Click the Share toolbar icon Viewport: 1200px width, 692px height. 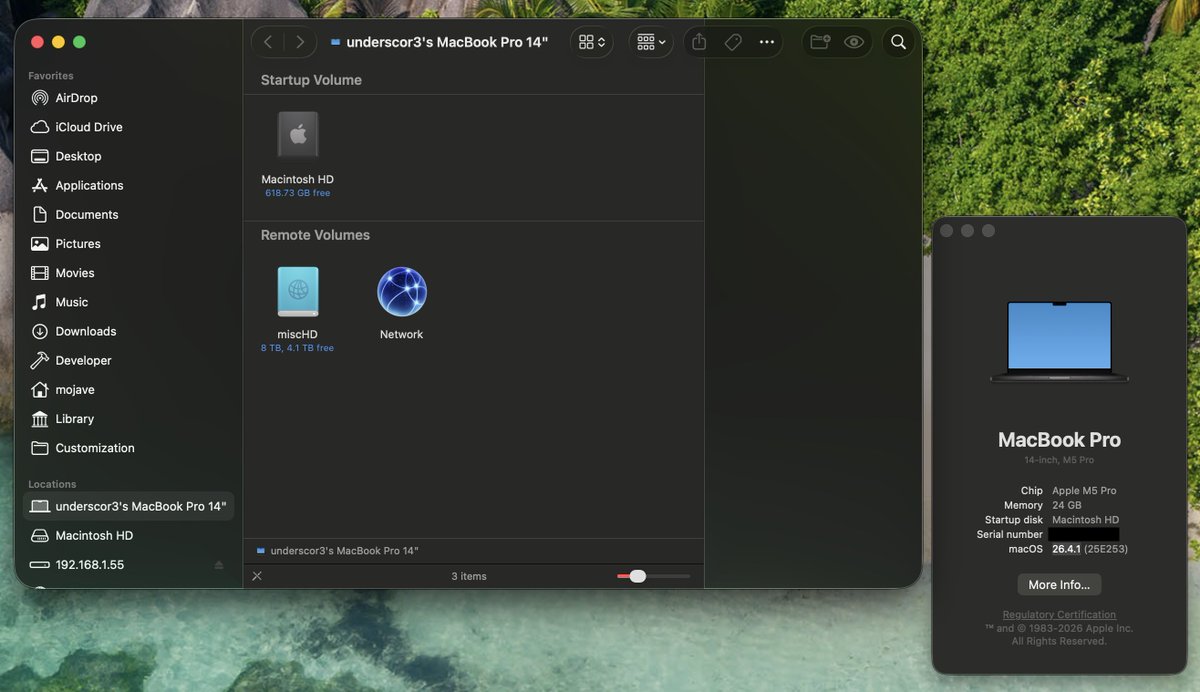pyautogui.click(x=699, y=42)
